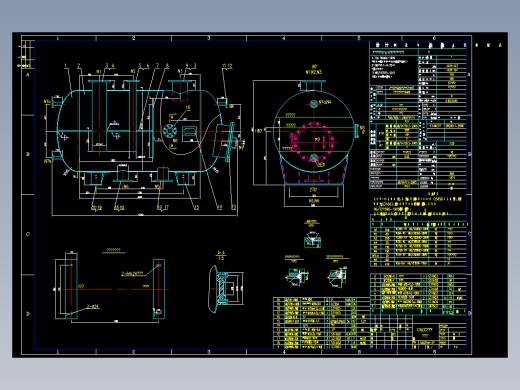Click the design data table at top right
520x390 pixels.
[418, 115]
